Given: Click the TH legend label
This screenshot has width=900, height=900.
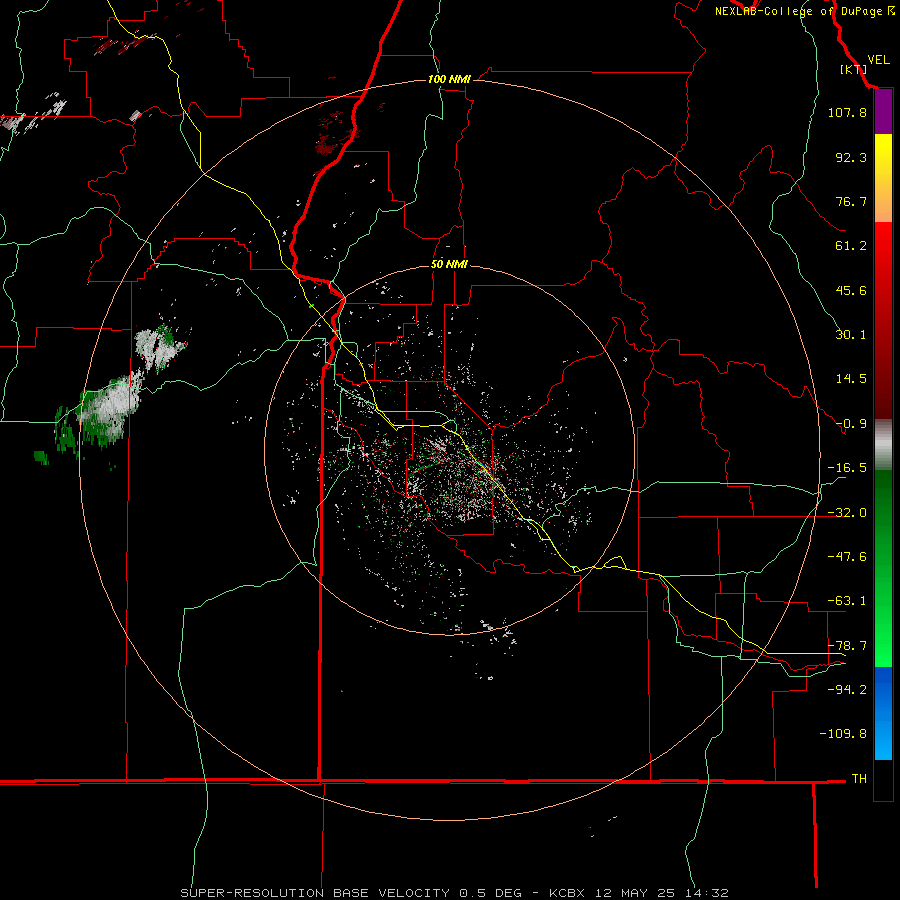Looking at the screenshot, I should point(859,778).
